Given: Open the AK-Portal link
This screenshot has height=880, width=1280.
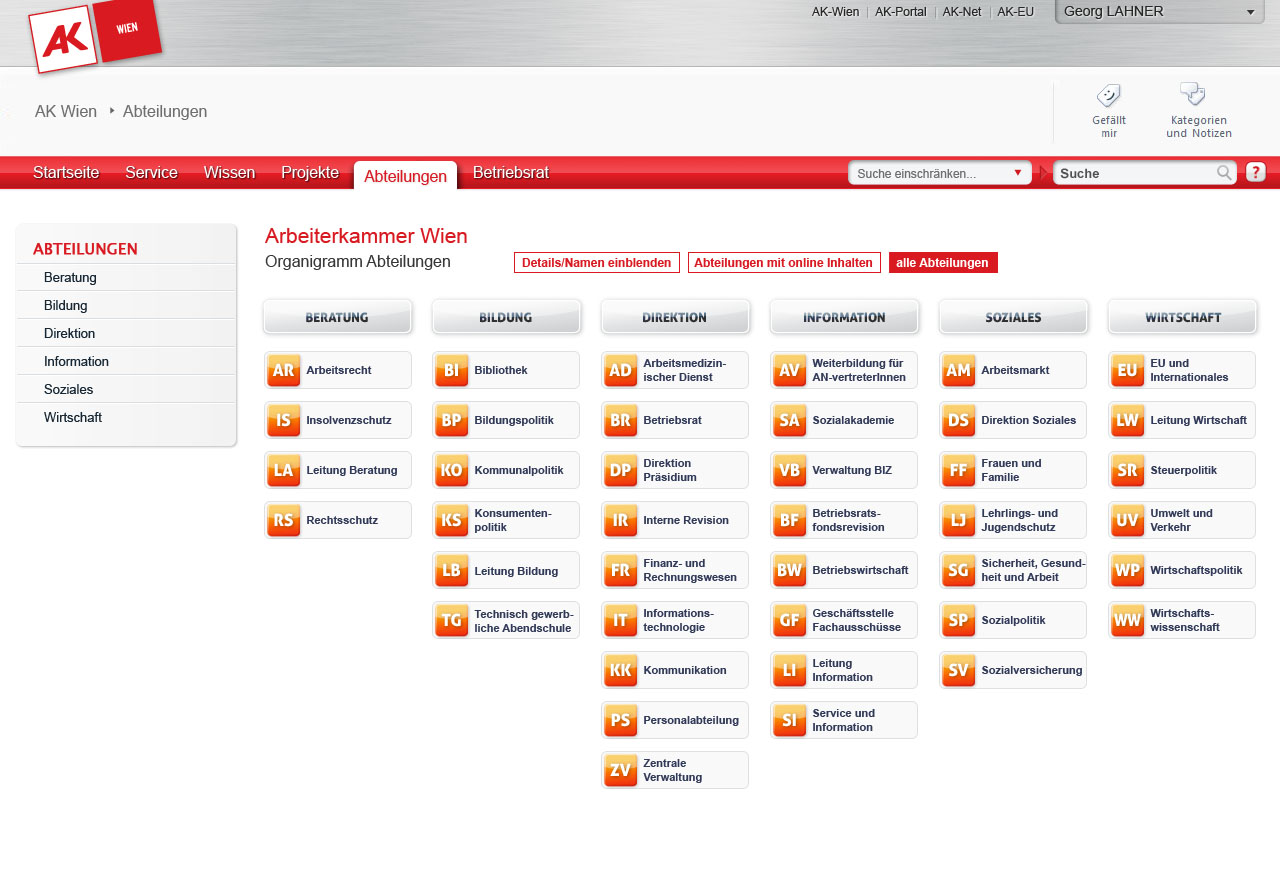Looking at the screenshot, I should [x=901, y=12].
